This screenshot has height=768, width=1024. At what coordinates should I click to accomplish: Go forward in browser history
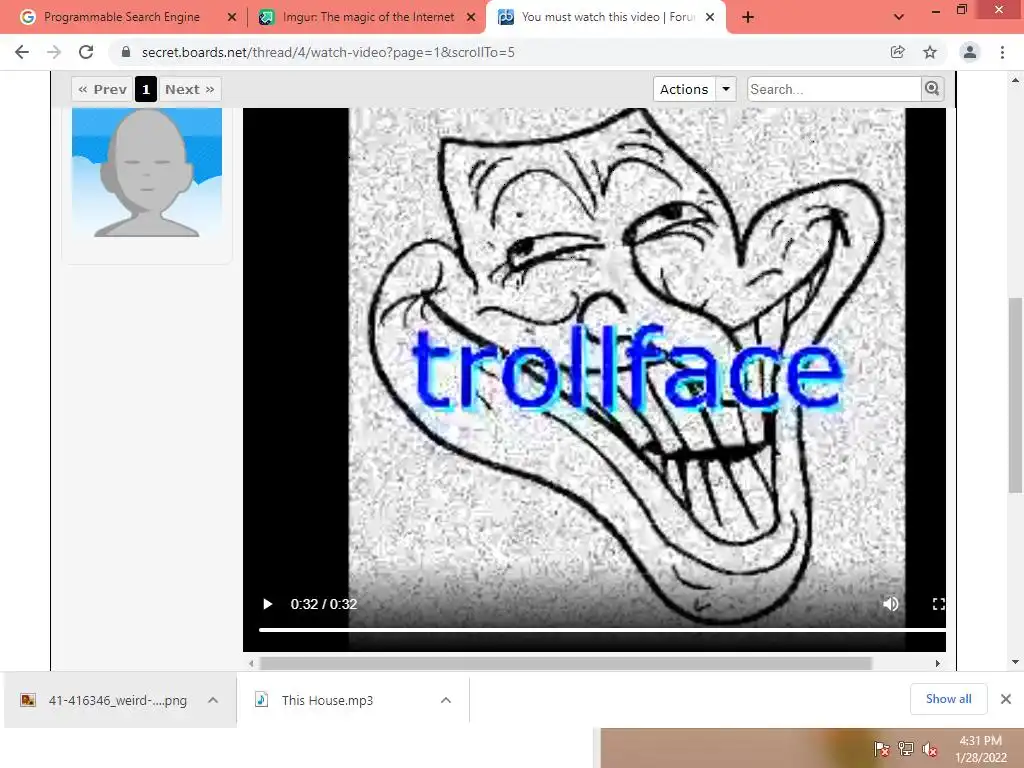(54, 52)
